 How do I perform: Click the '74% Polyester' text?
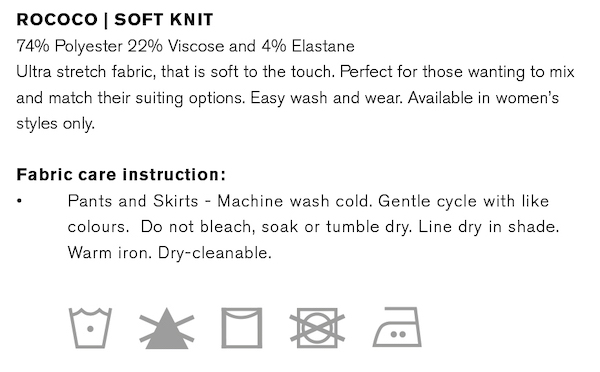(x=70, y=46)
